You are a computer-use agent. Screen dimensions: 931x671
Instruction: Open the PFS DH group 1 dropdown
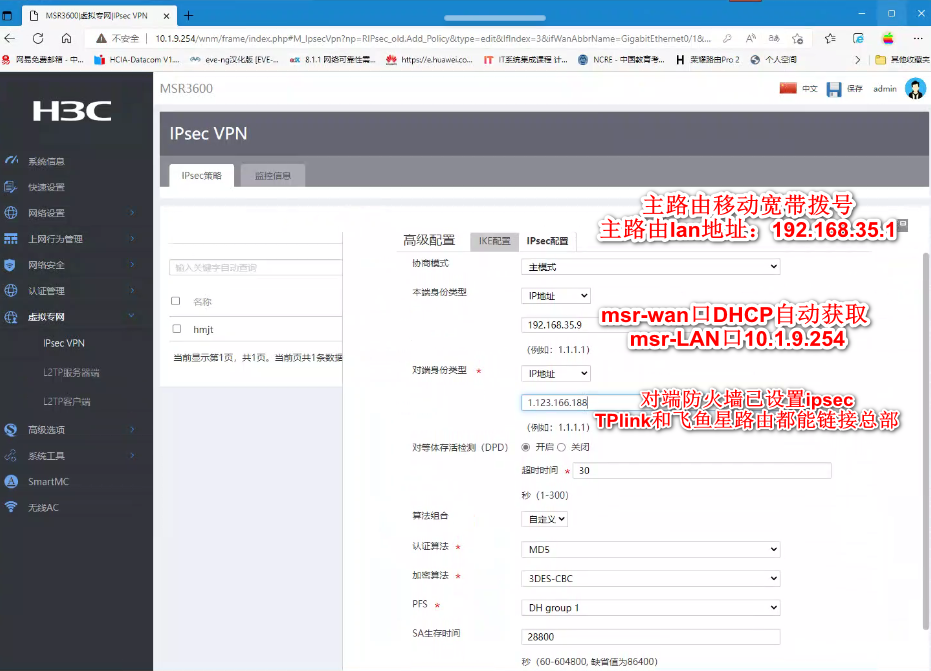point(651,607)
